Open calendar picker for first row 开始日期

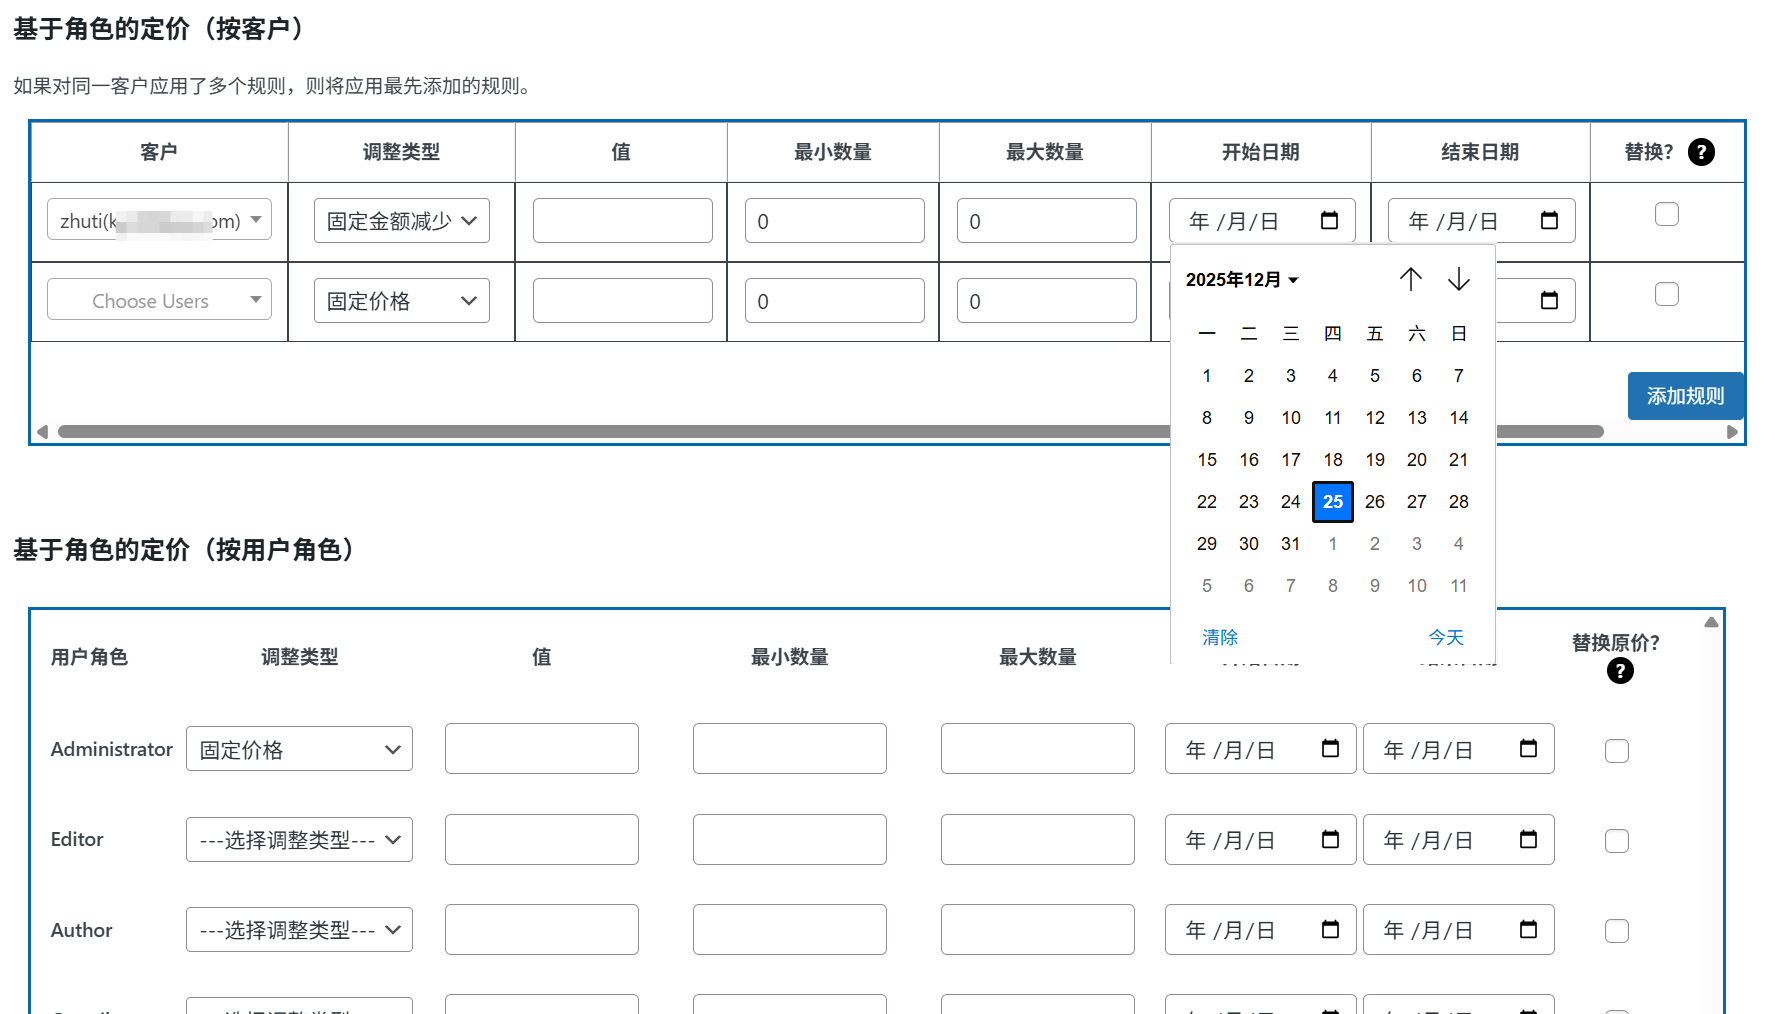pyautogui.click(x=1329, y=220)
